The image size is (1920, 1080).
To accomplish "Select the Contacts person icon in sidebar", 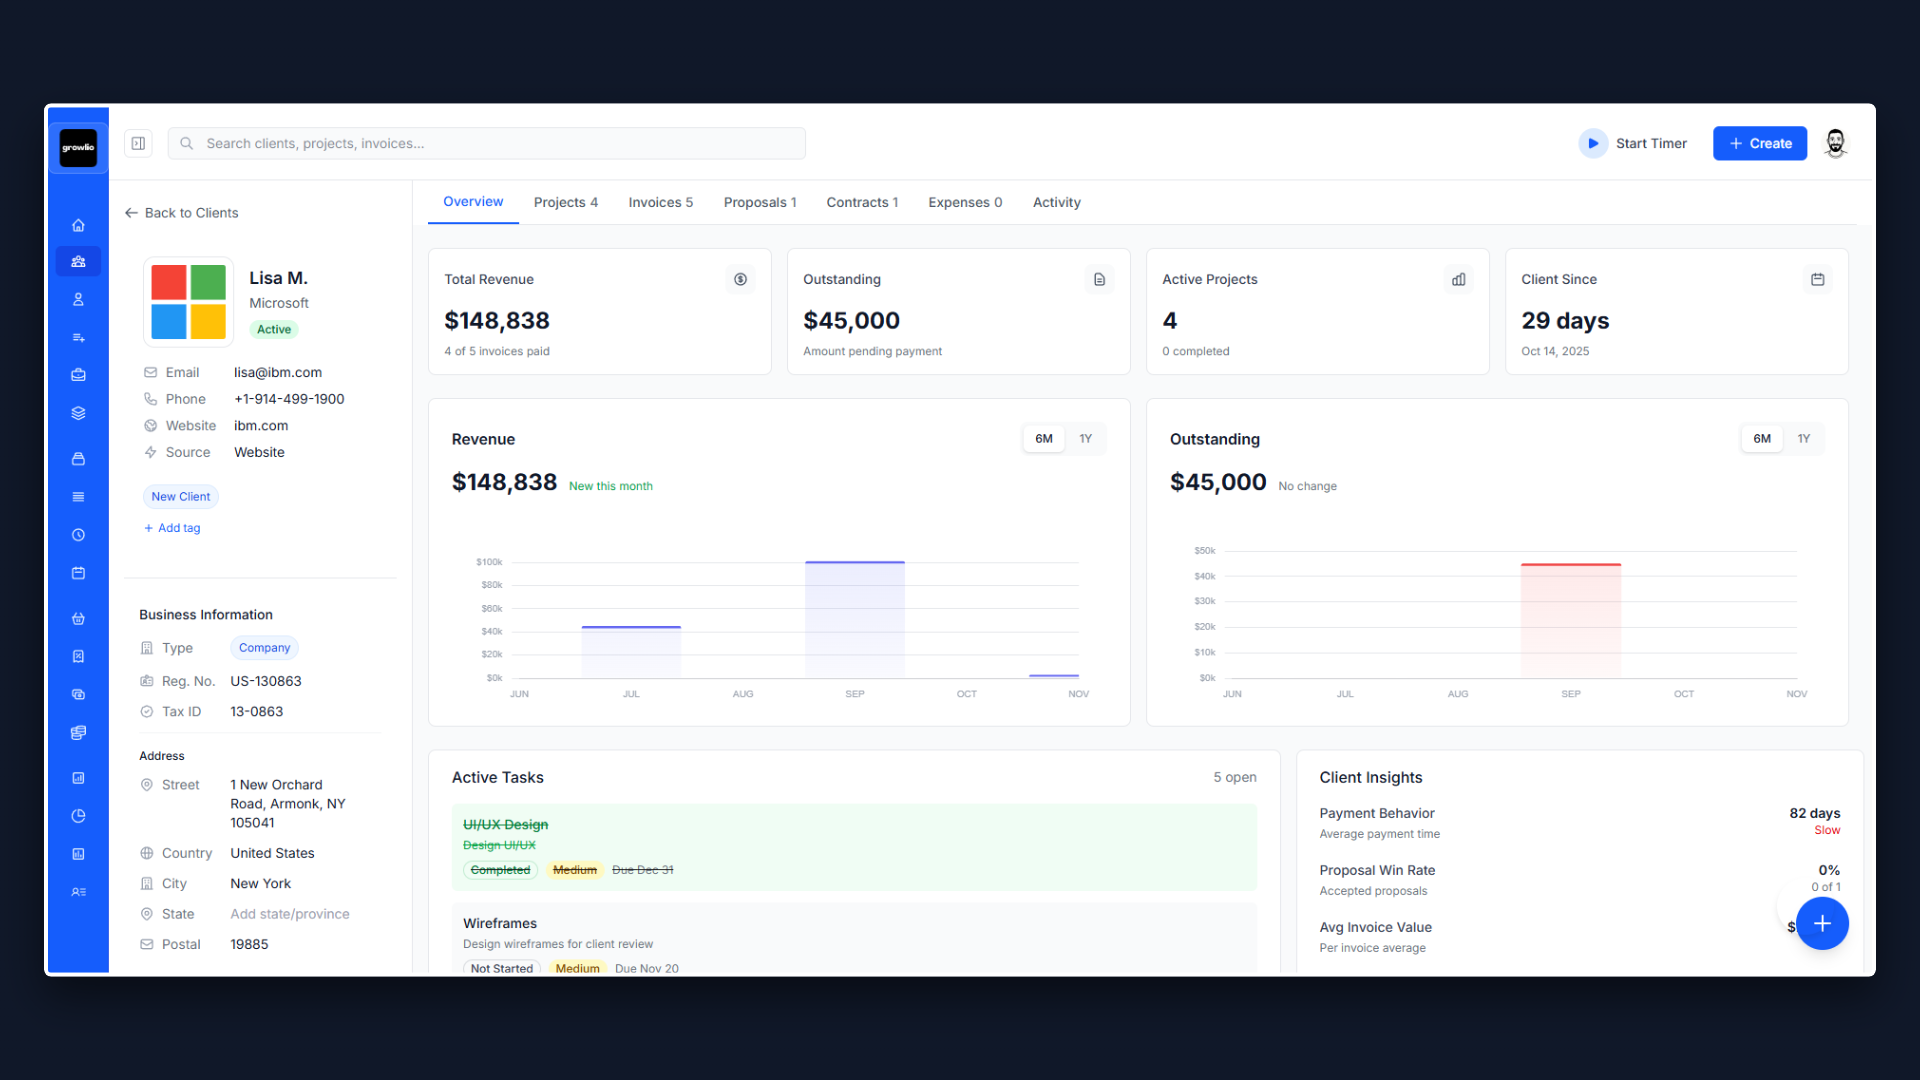I will point(78,299).
